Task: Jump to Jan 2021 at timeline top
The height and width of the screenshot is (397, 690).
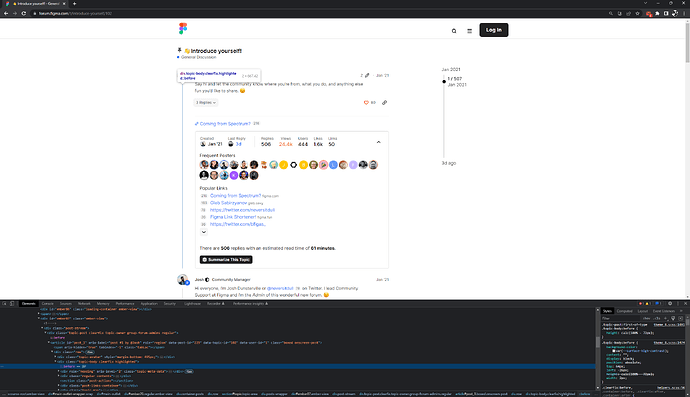Action: pos(451,70)
